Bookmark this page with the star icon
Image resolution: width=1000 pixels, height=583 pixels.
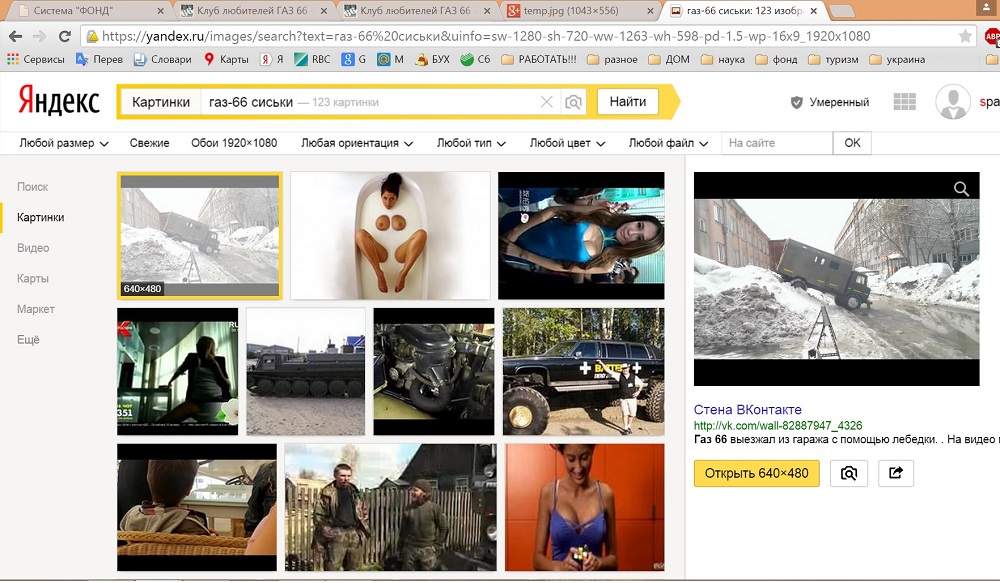point(966,36)
